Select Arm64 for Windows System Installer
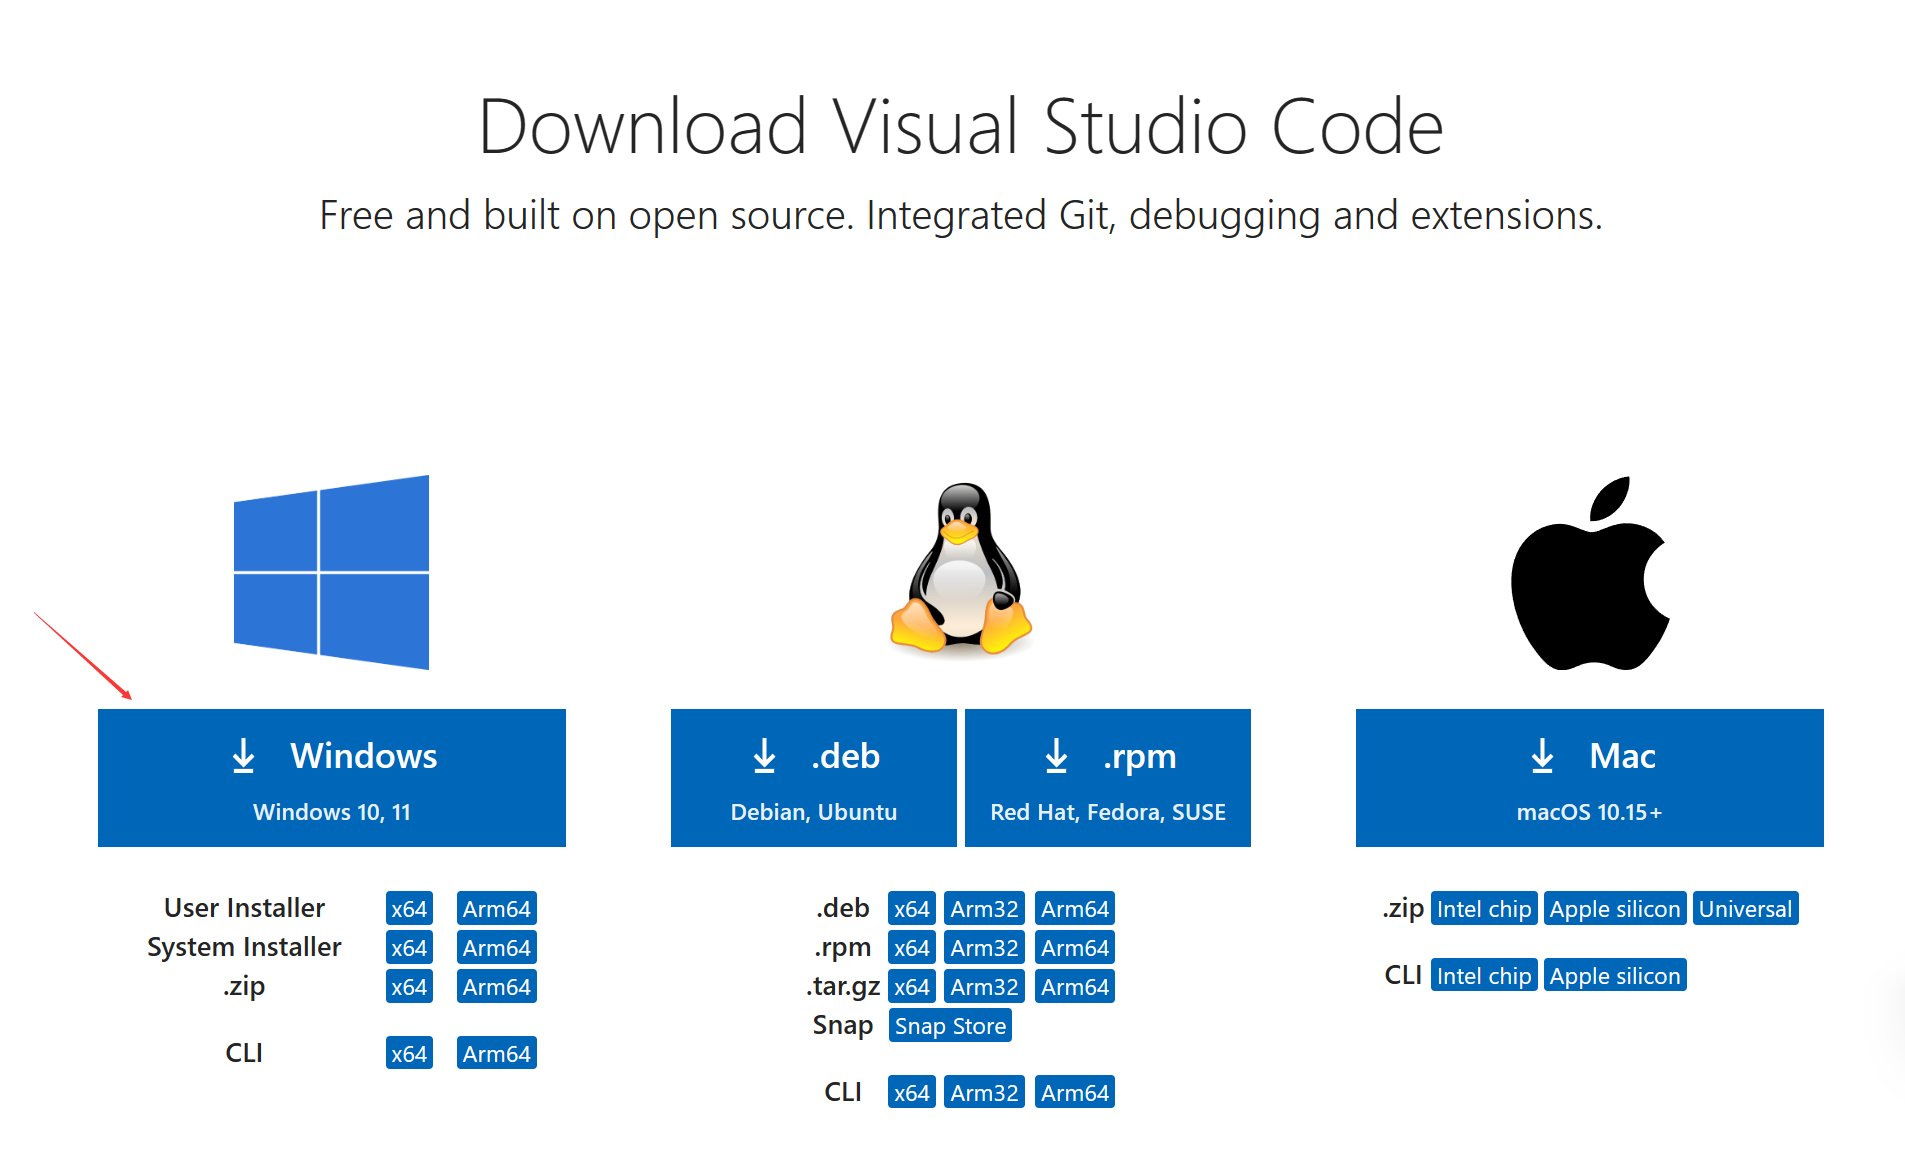This screenshot has height=1150, width=1905. pos(497,947)
